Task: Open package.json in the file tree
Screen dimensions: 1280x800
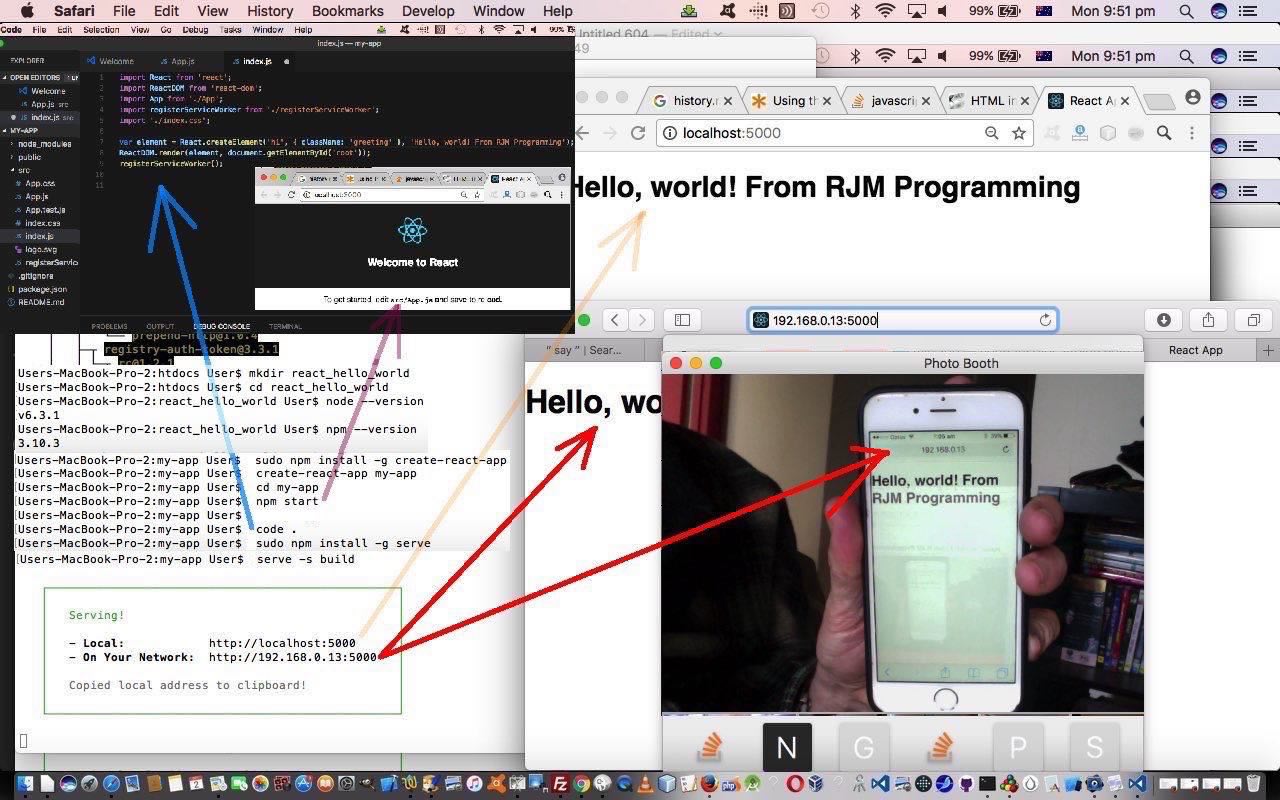Action: pos(42,289)
